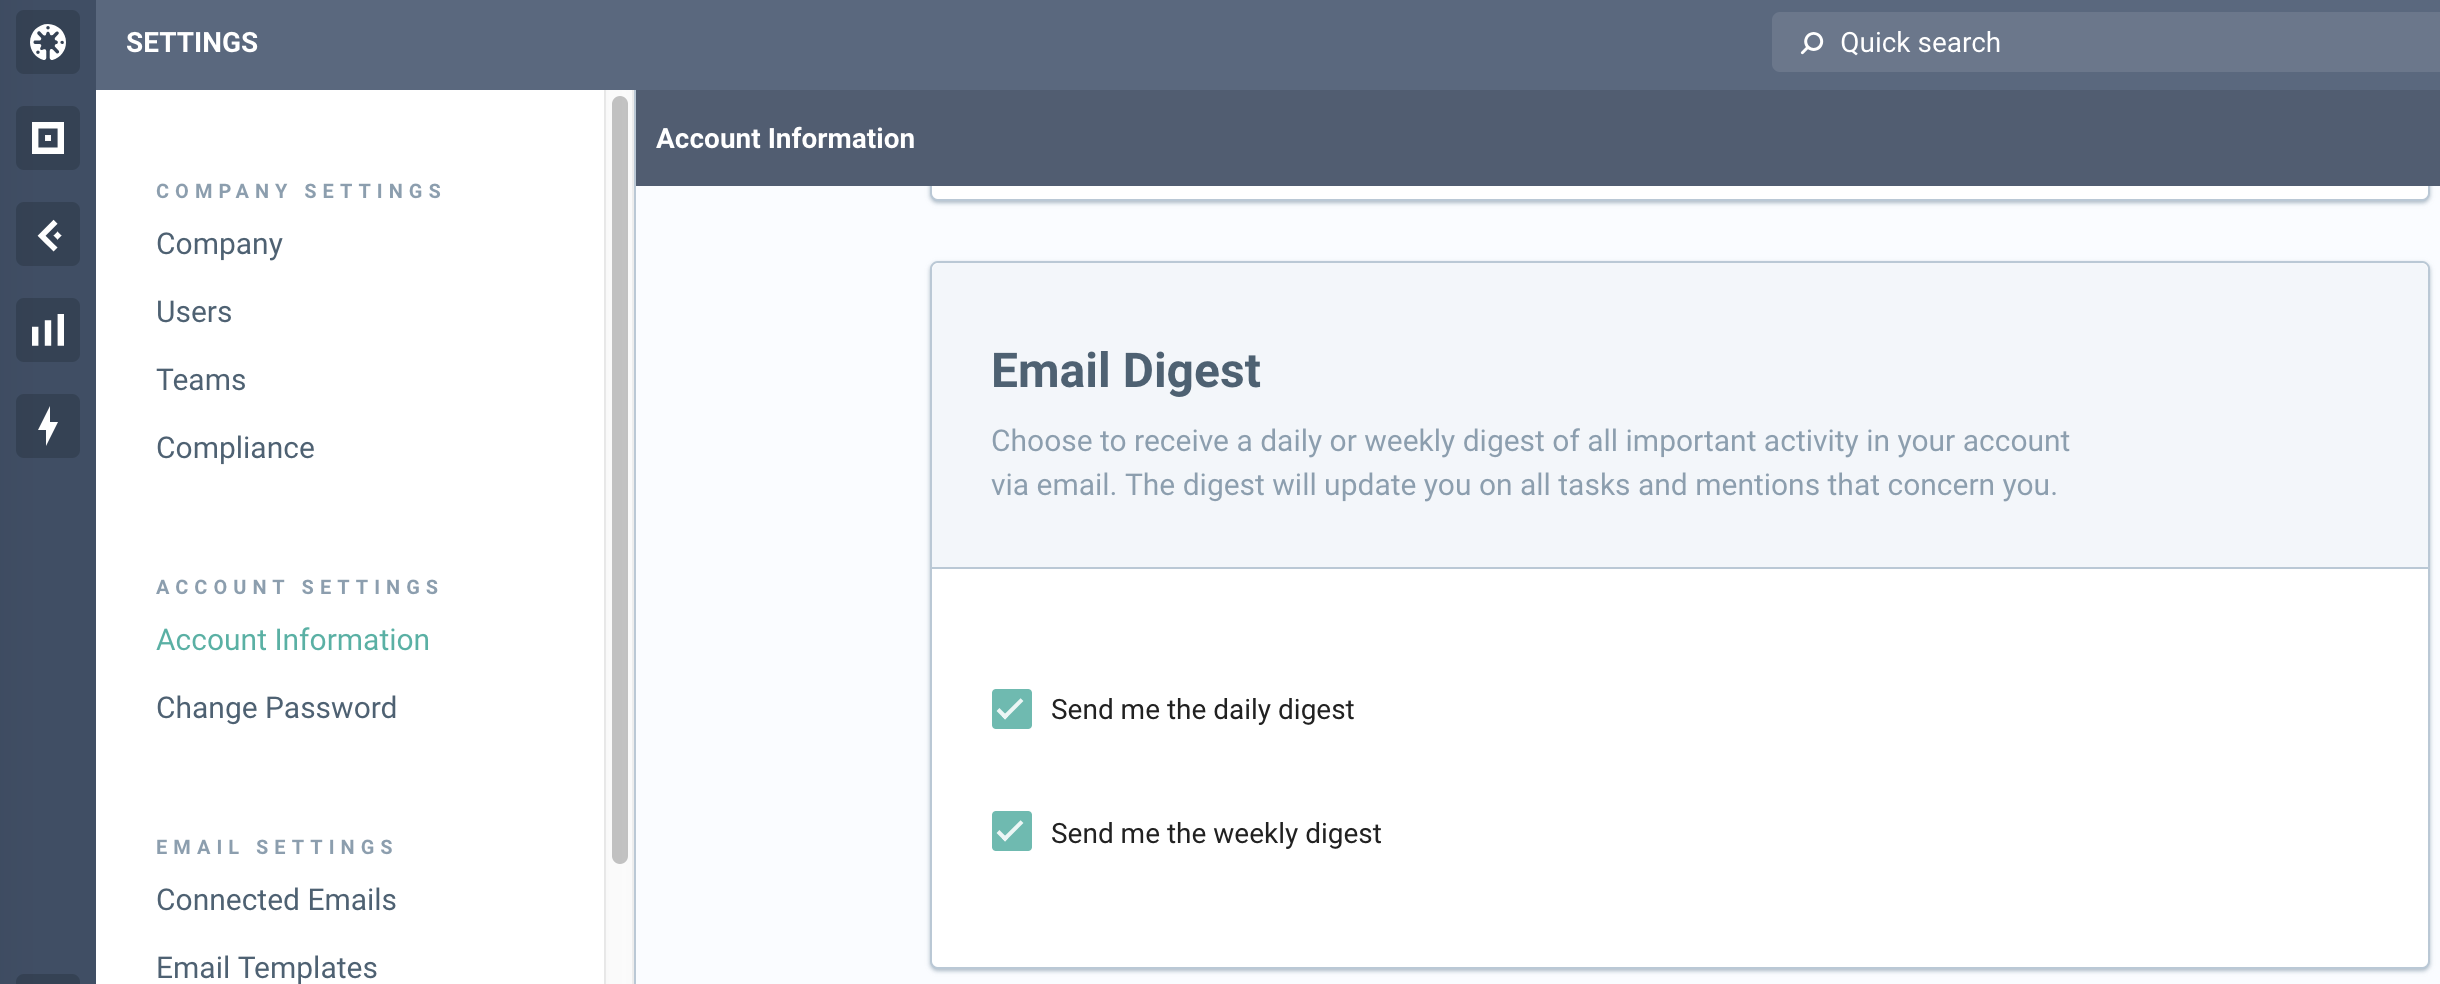Open Email Templates settings
This screenshot has height=984, width=2440.
coord(267,967)
